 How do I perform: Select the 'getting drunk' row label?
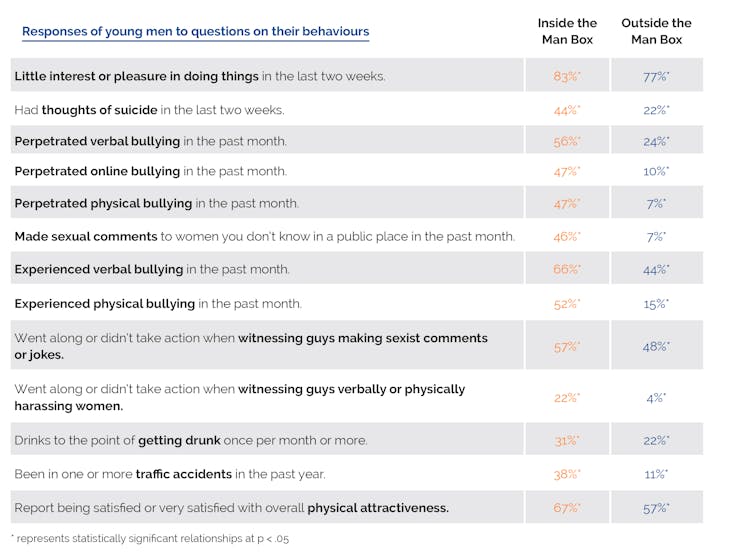(190, 440)
